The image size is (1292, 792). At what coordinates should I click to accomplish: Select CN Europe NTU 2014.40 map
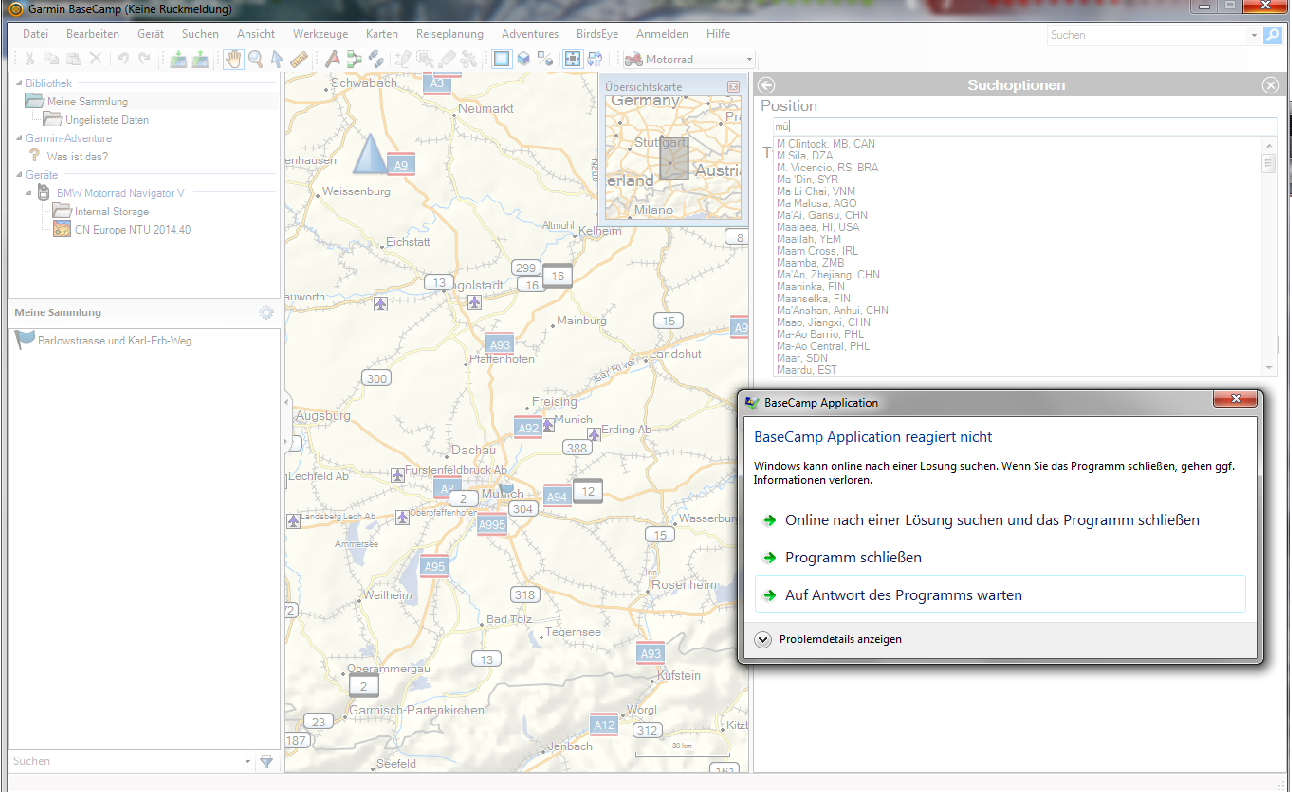tap(132, 230)
